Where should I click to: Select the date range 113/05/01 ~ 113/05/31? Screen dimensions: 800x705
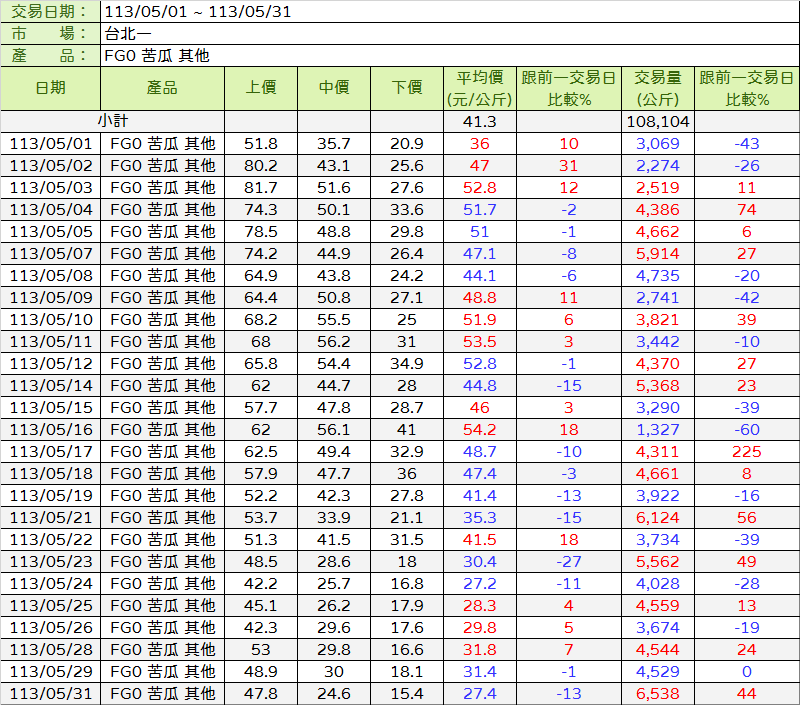coord(199,12)
